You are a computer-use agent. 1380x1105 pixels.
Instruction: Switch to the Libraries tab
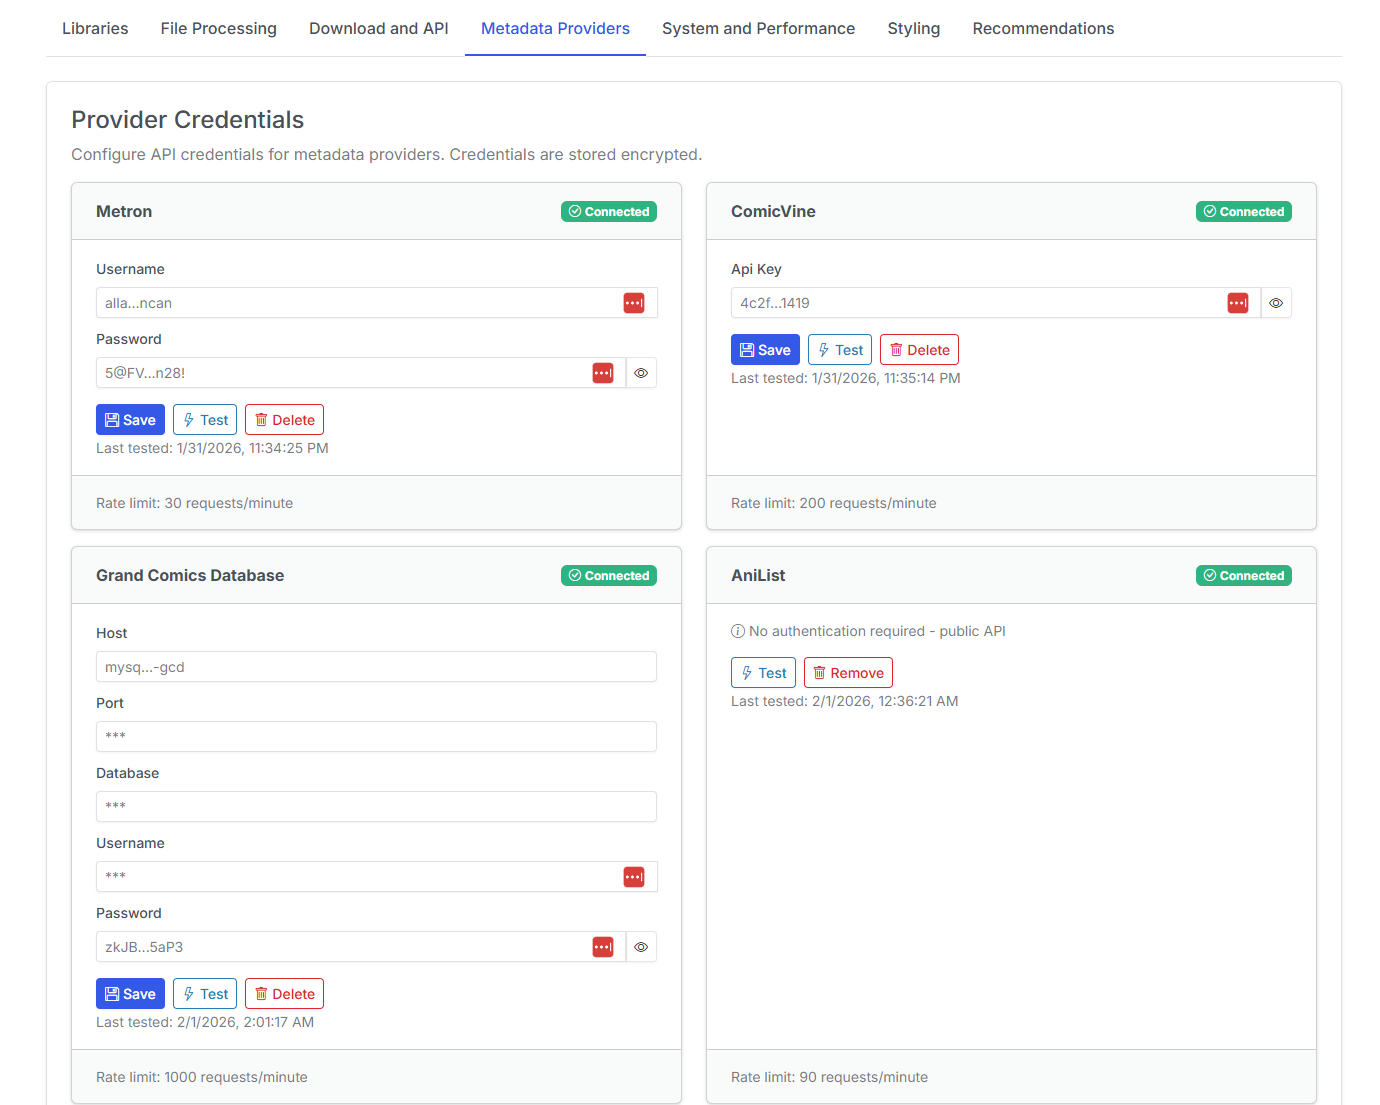pyautogui.click(x=94, y=28)
